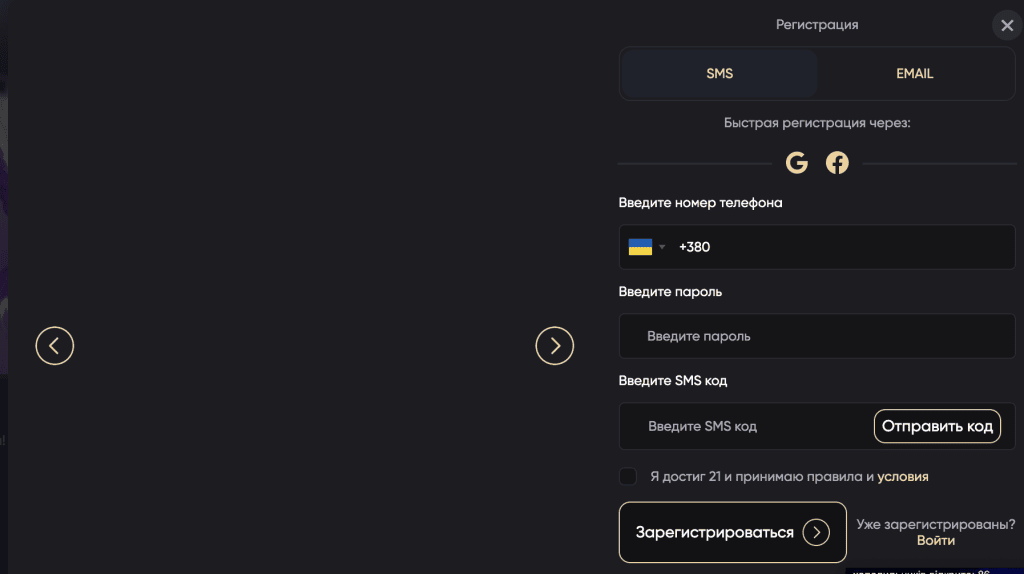The width and height of the screenshot is (1024, 574).
Task: Click the Facebook quick registration icon
Action: coord(837,163)
